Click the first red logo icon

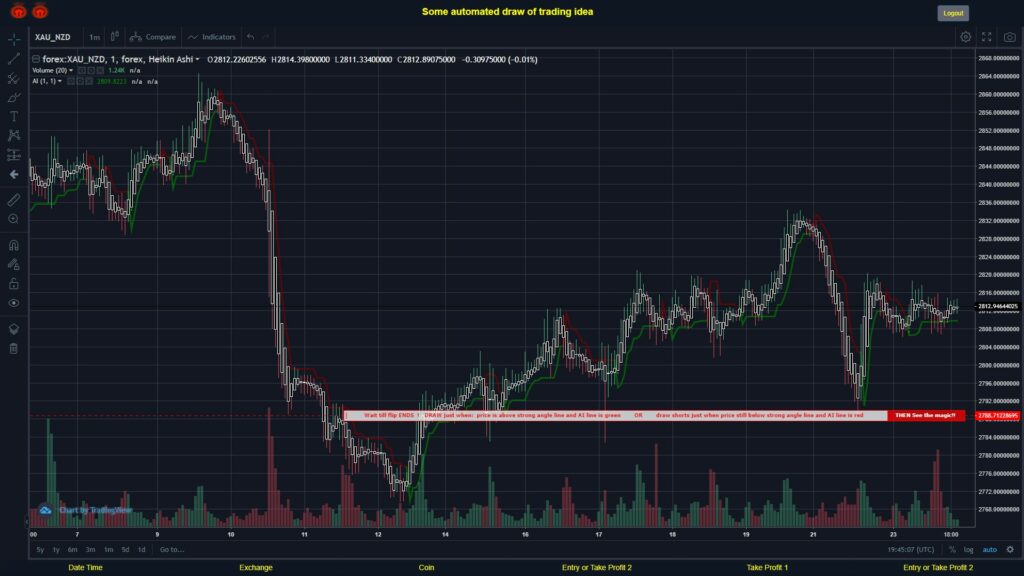pos(18,11)
